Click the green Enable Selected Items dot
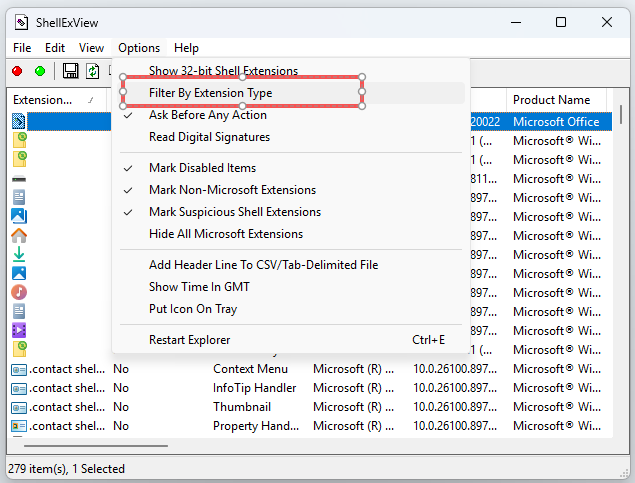This screenshot has width=635, height=483. 40,71
